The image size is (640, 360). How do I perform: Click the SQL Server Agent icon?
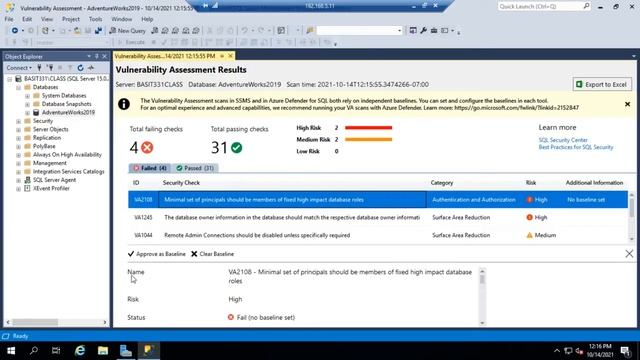click(27, 180)
